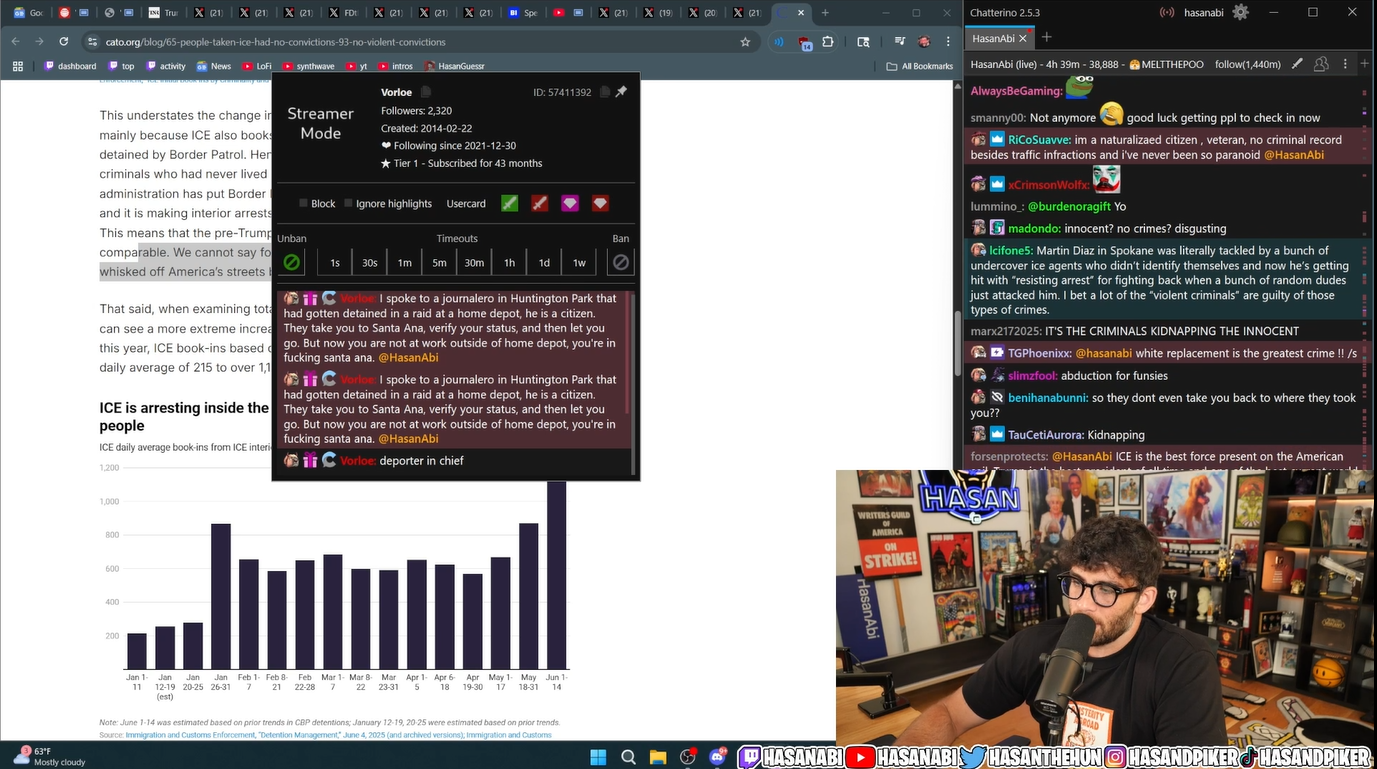1377x769 pixels.
Task: Copy user ID 57411392 in the user card
Action: (604, 92)
